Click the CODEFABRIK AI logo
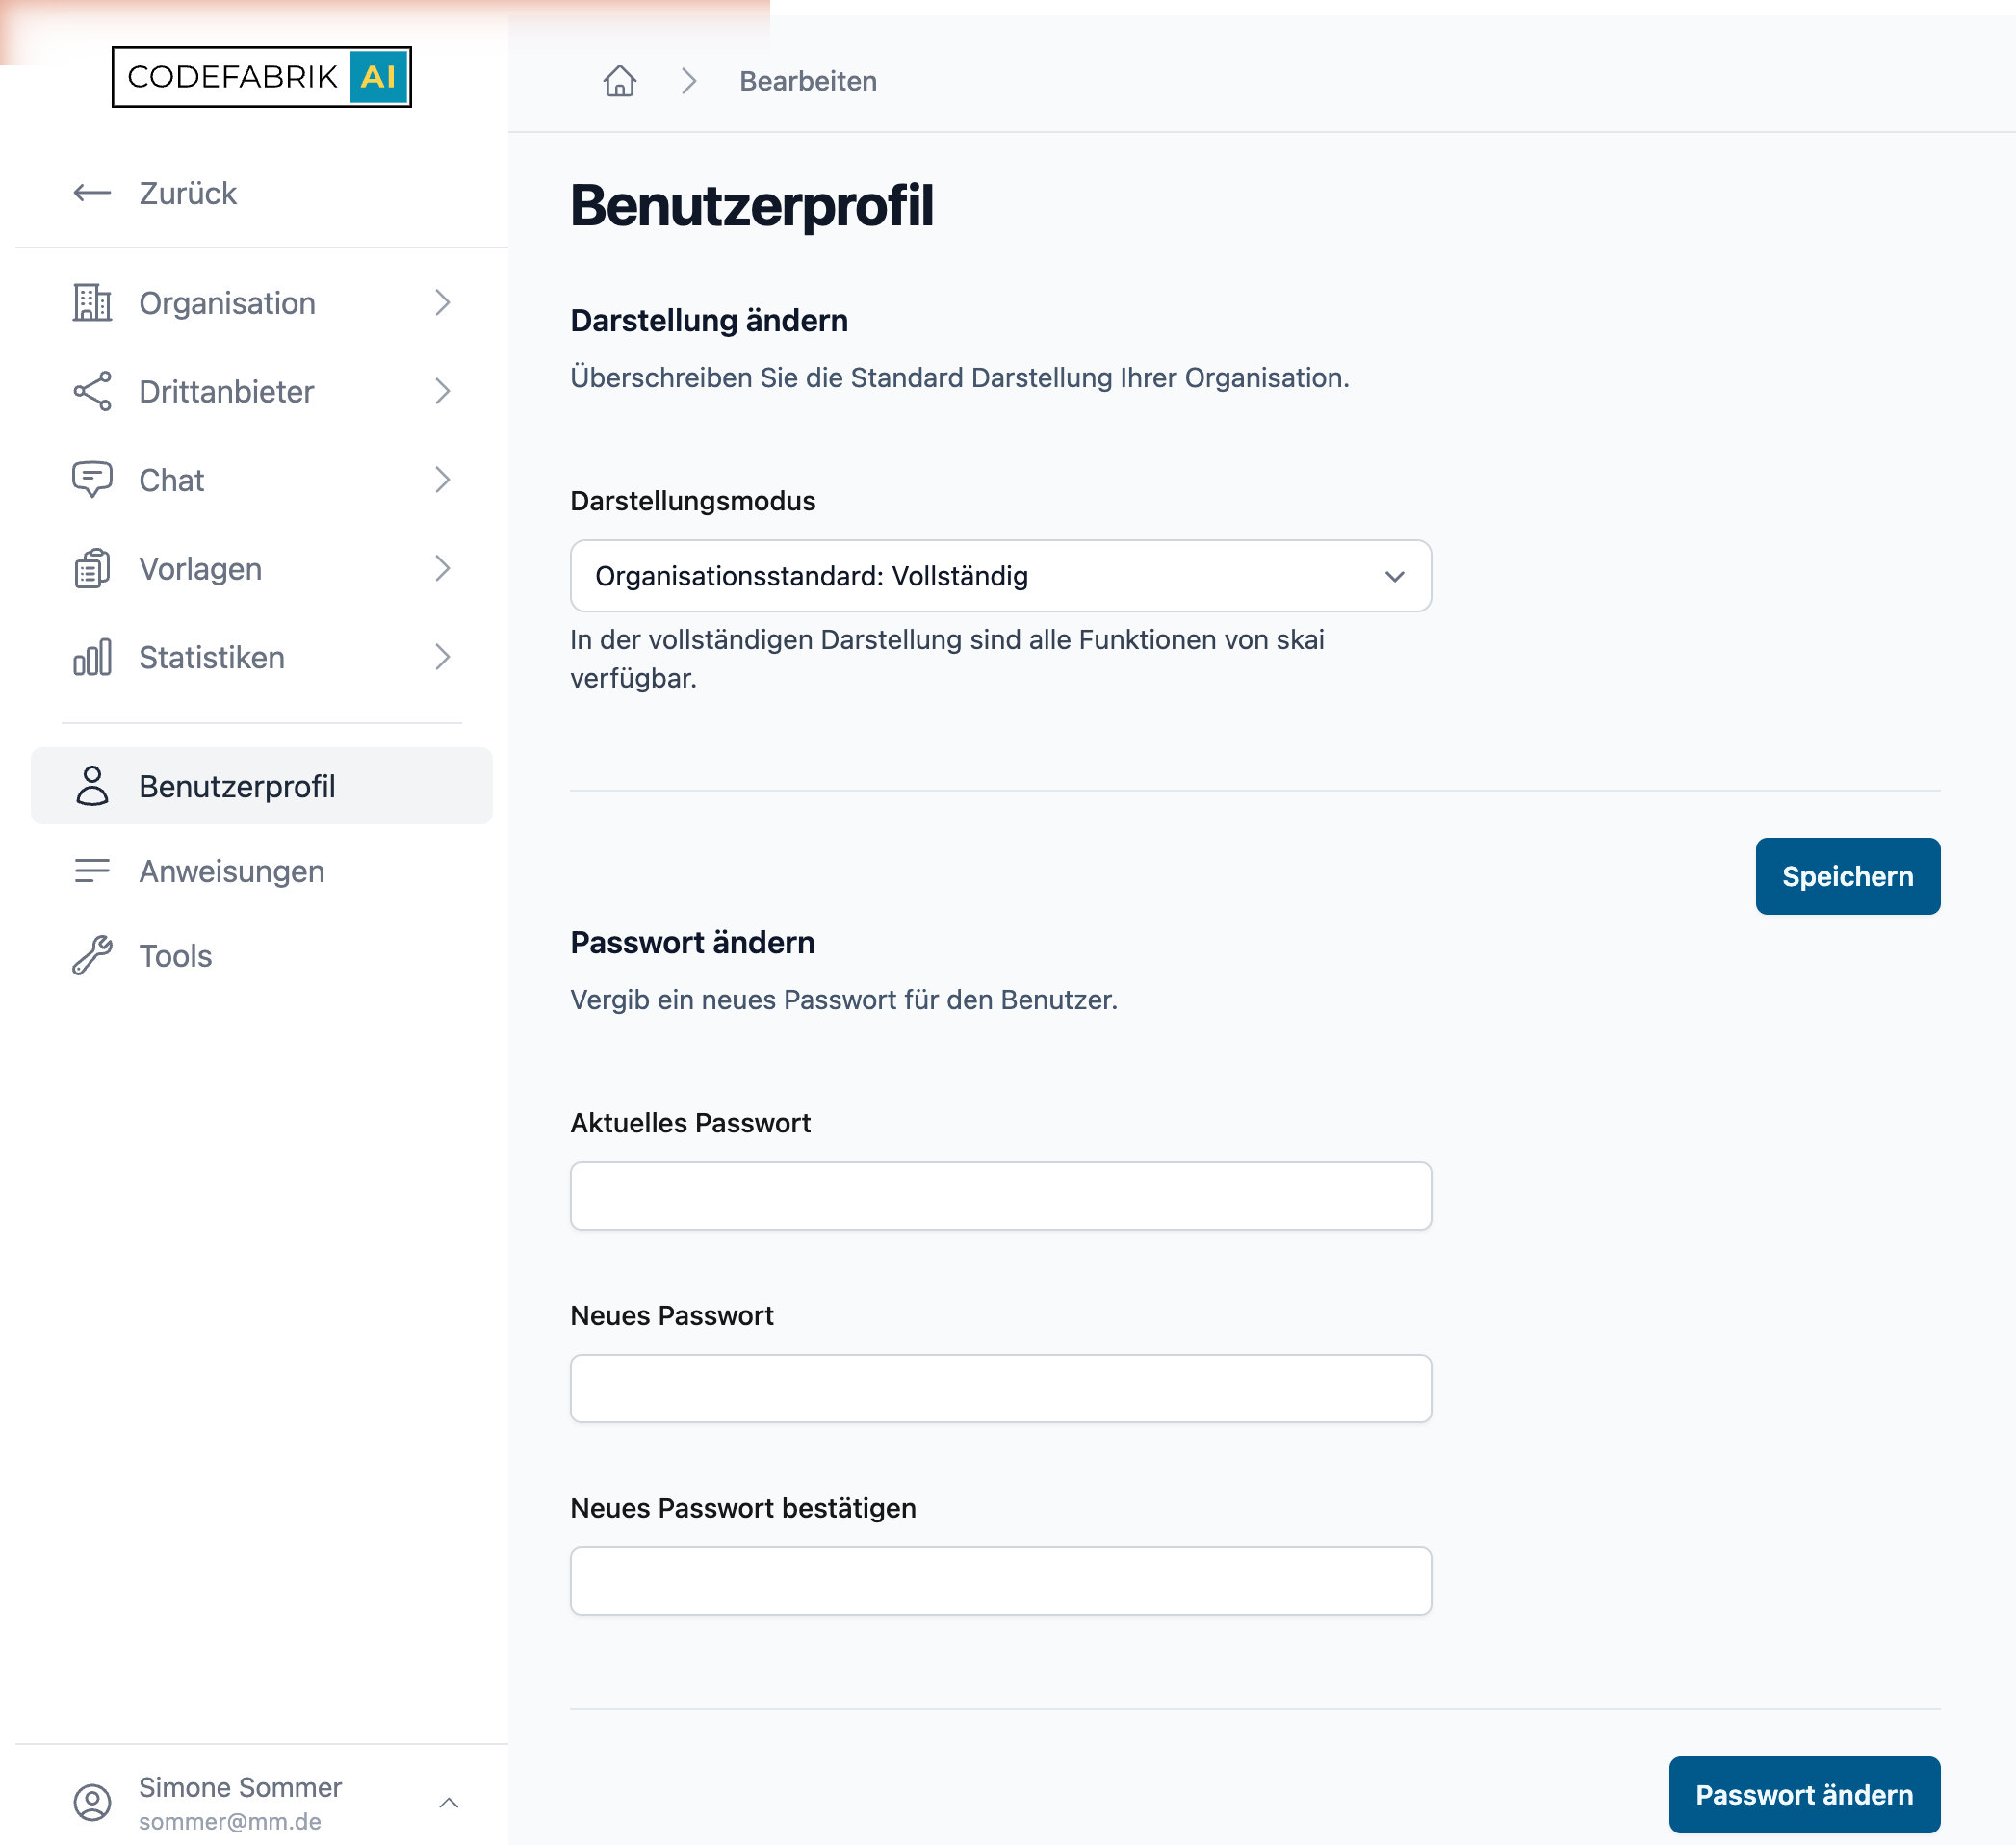Image resolution: width=2016 pixels, height=1845 pixels. click(x=261, y=77)
